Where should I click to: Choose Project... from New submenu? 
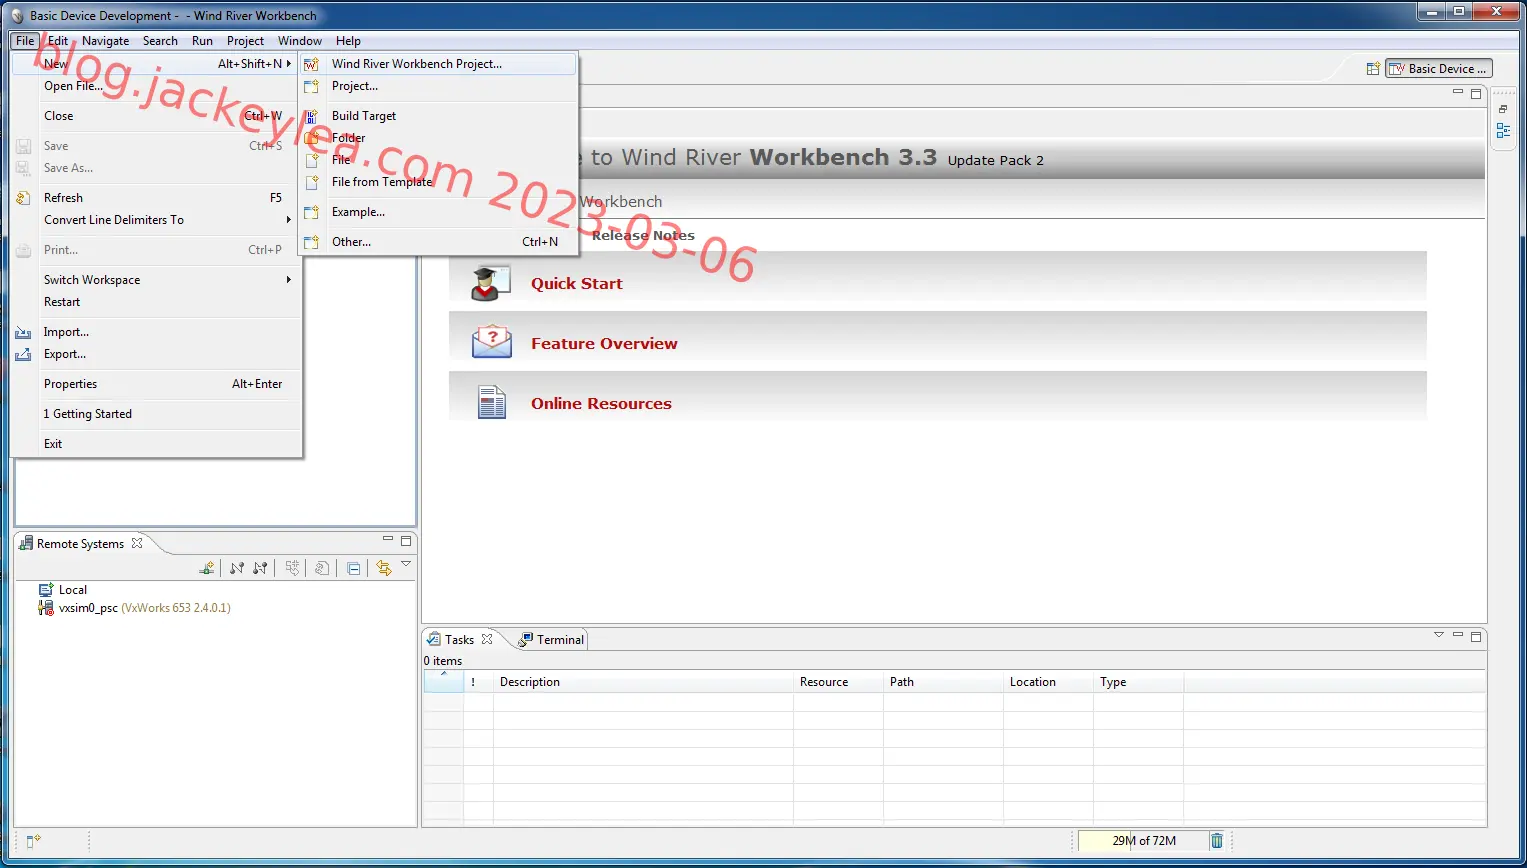pos(439,86)
